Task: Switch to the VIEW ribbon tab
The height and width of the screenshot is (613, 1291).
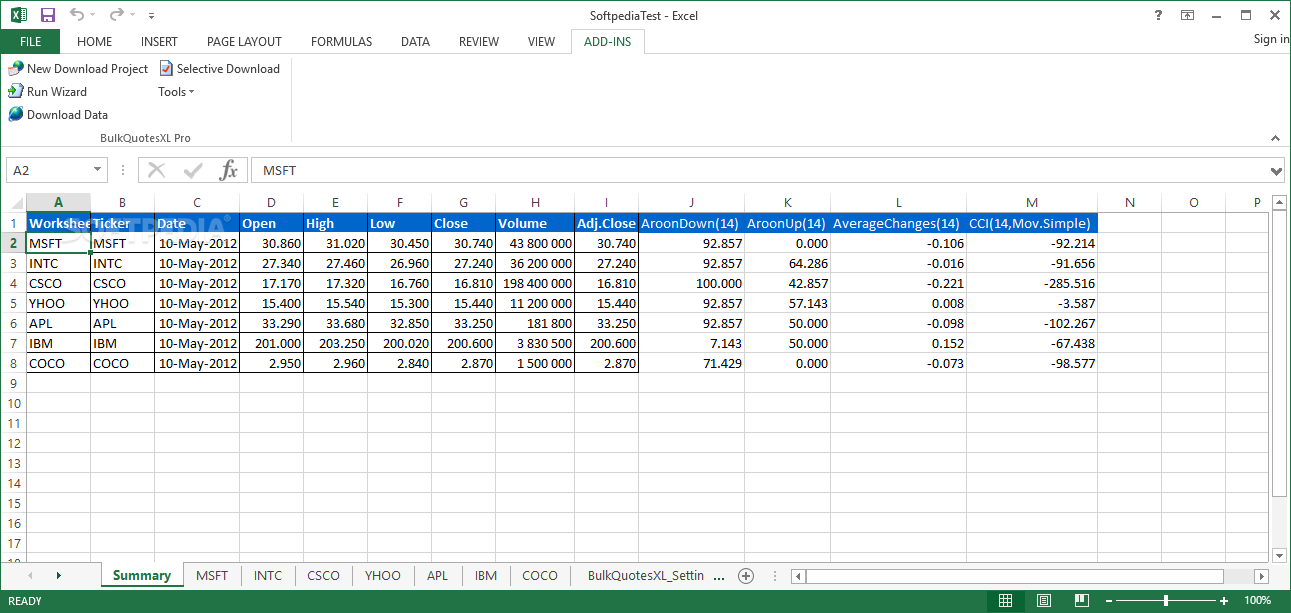Action: (541, 41)
